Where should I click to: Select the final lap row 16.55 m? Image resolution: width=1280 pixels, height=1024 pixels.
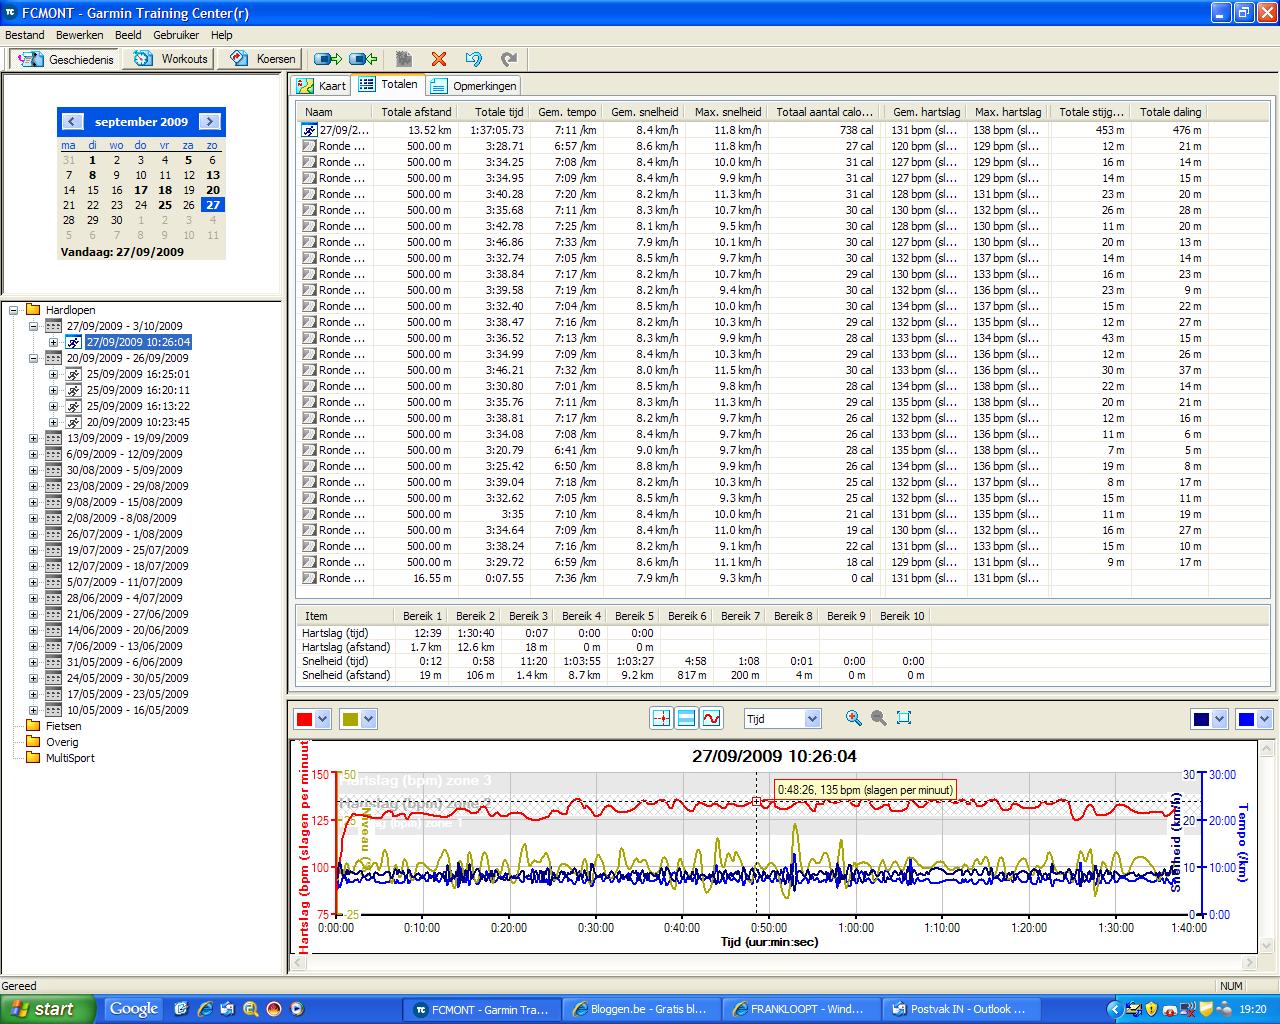[x=752, y=578]
